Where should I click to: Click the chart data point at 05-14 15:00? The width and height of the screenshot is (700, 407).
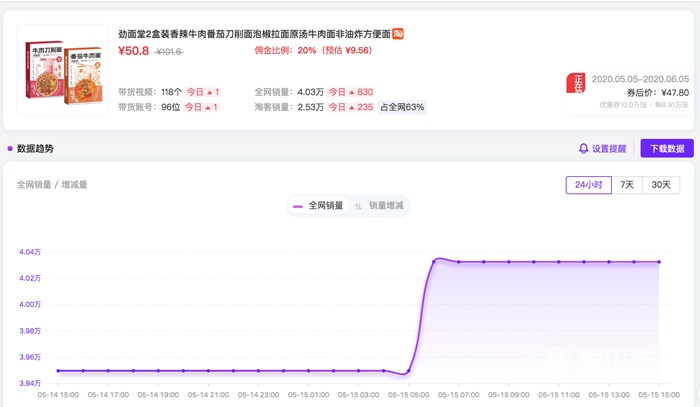58,371
